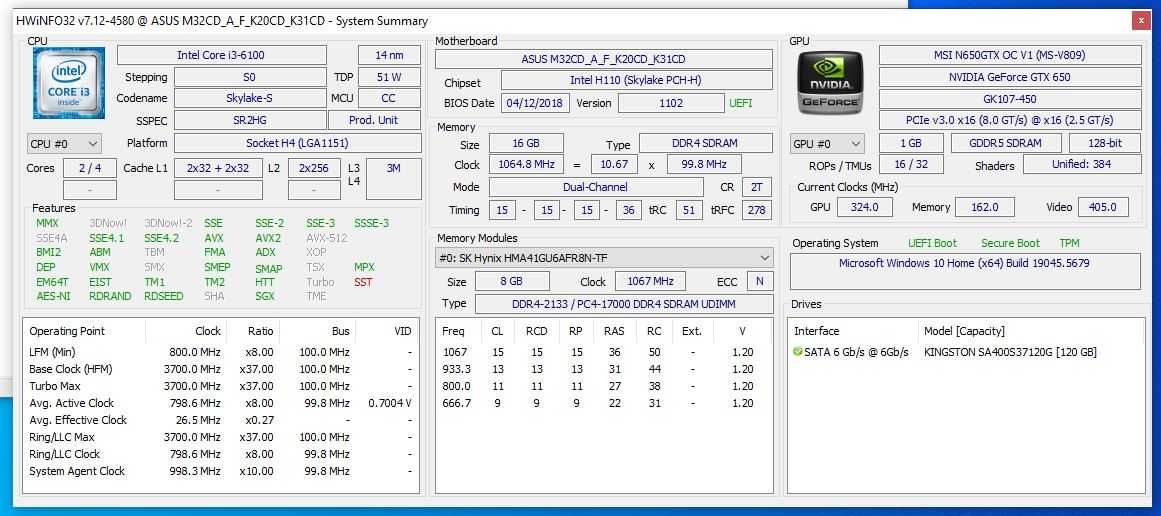Select the Avg. Effective Clock row

[221, 420]
